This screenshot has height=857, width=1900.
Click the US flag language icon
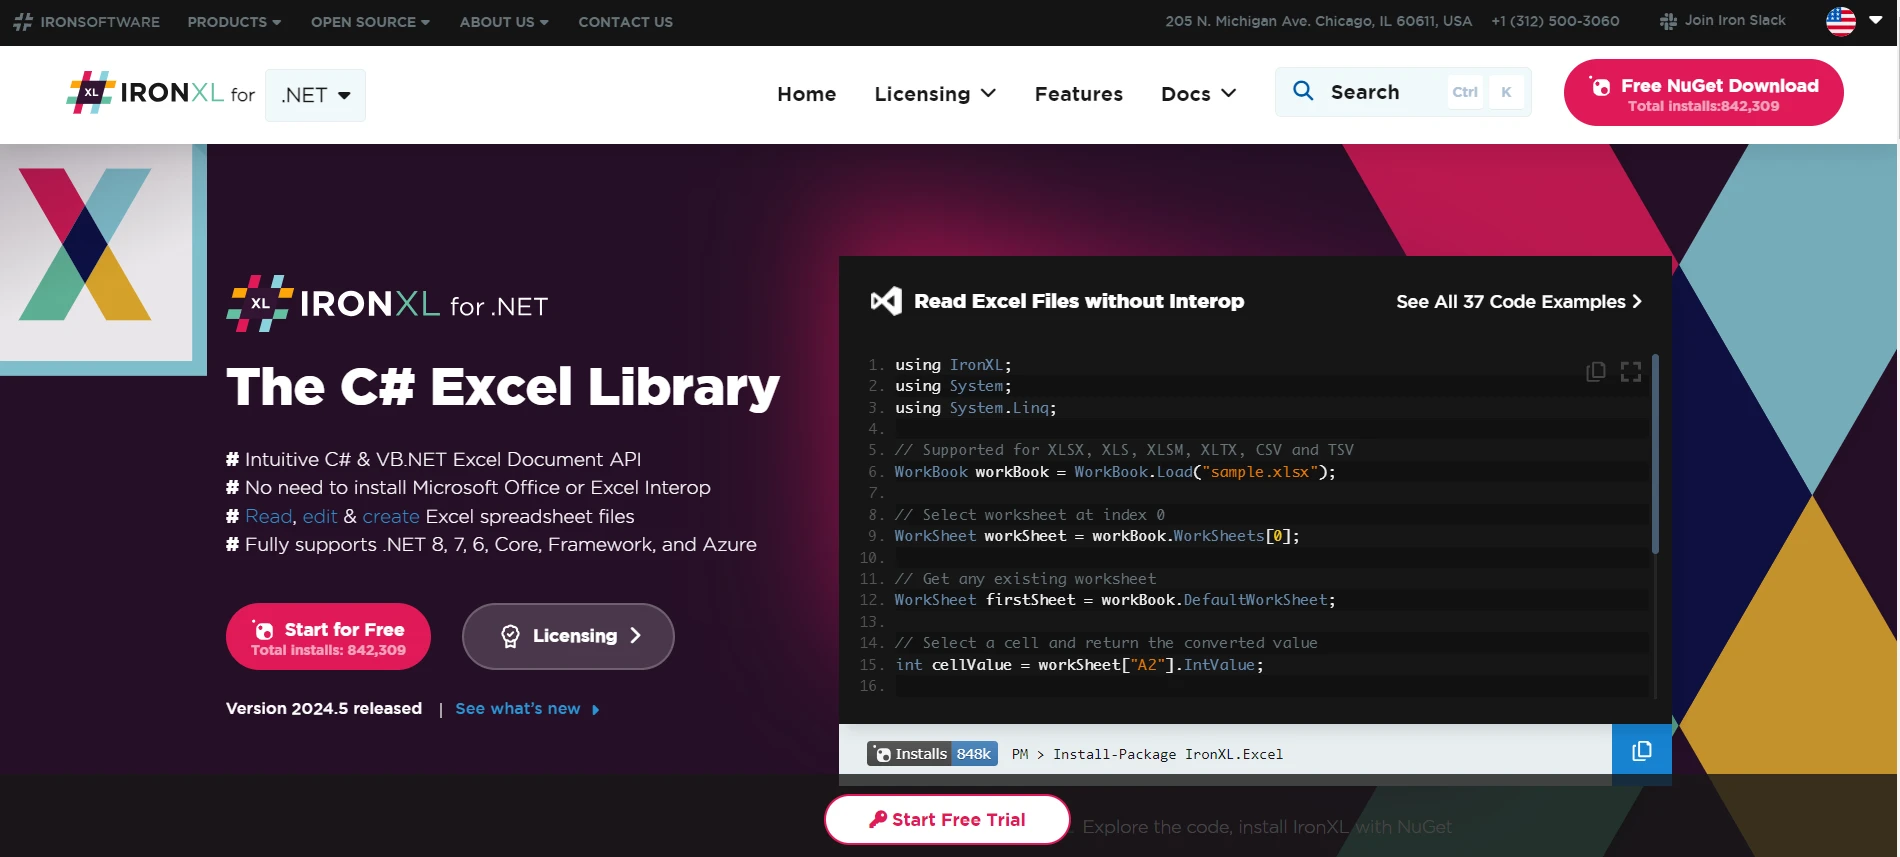pos(1840,21)
